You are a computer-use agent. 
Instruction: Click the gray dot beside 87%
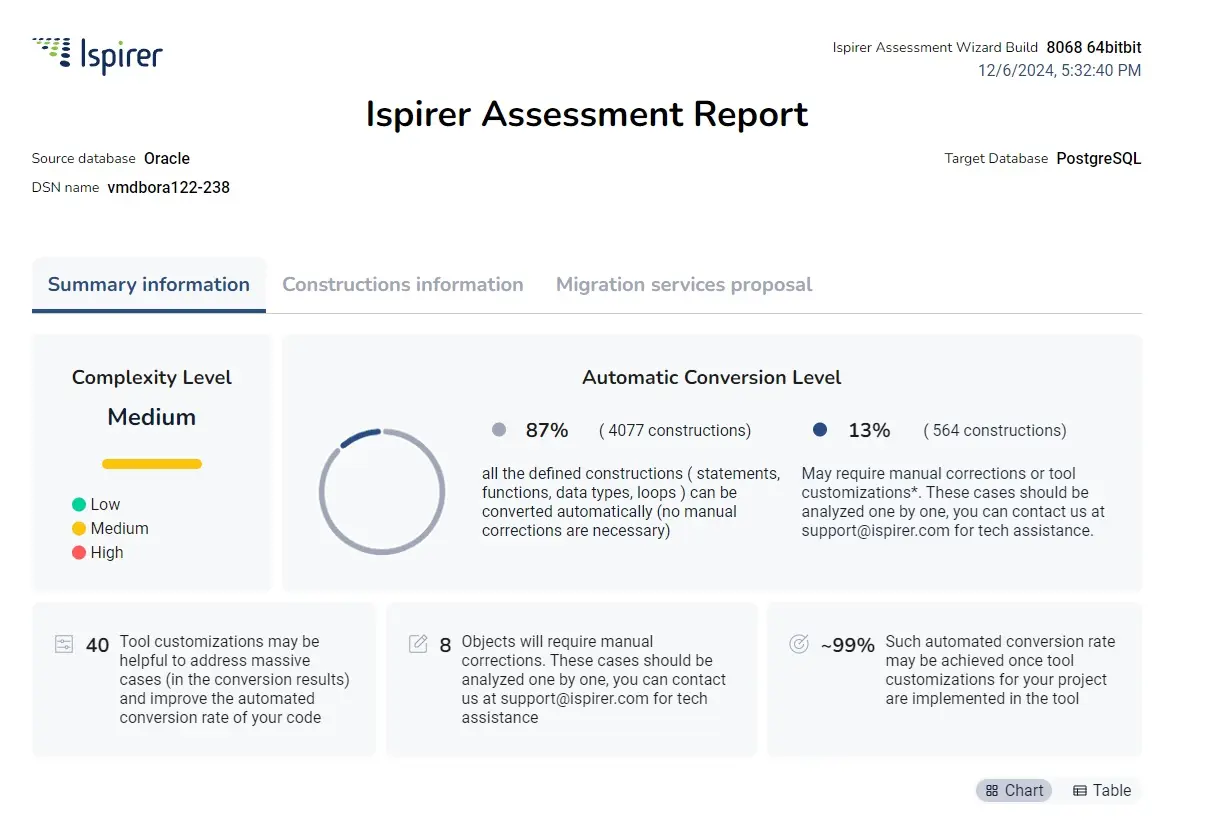click(x=499, y=430)
